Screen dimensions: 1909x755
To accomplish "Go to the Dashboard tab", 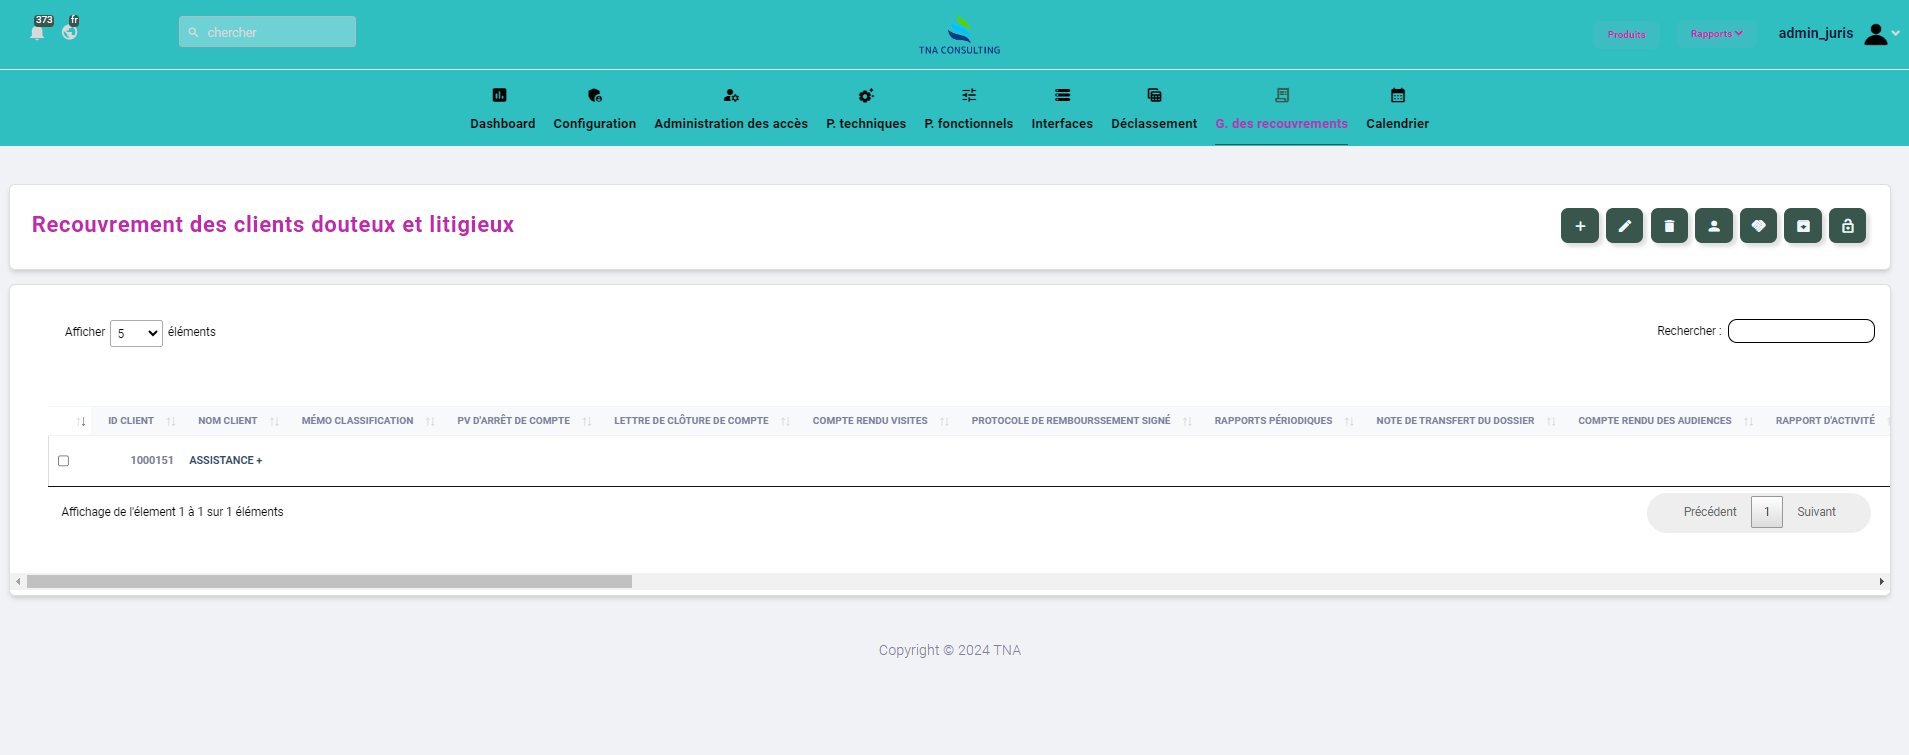I will pos(502,109).
